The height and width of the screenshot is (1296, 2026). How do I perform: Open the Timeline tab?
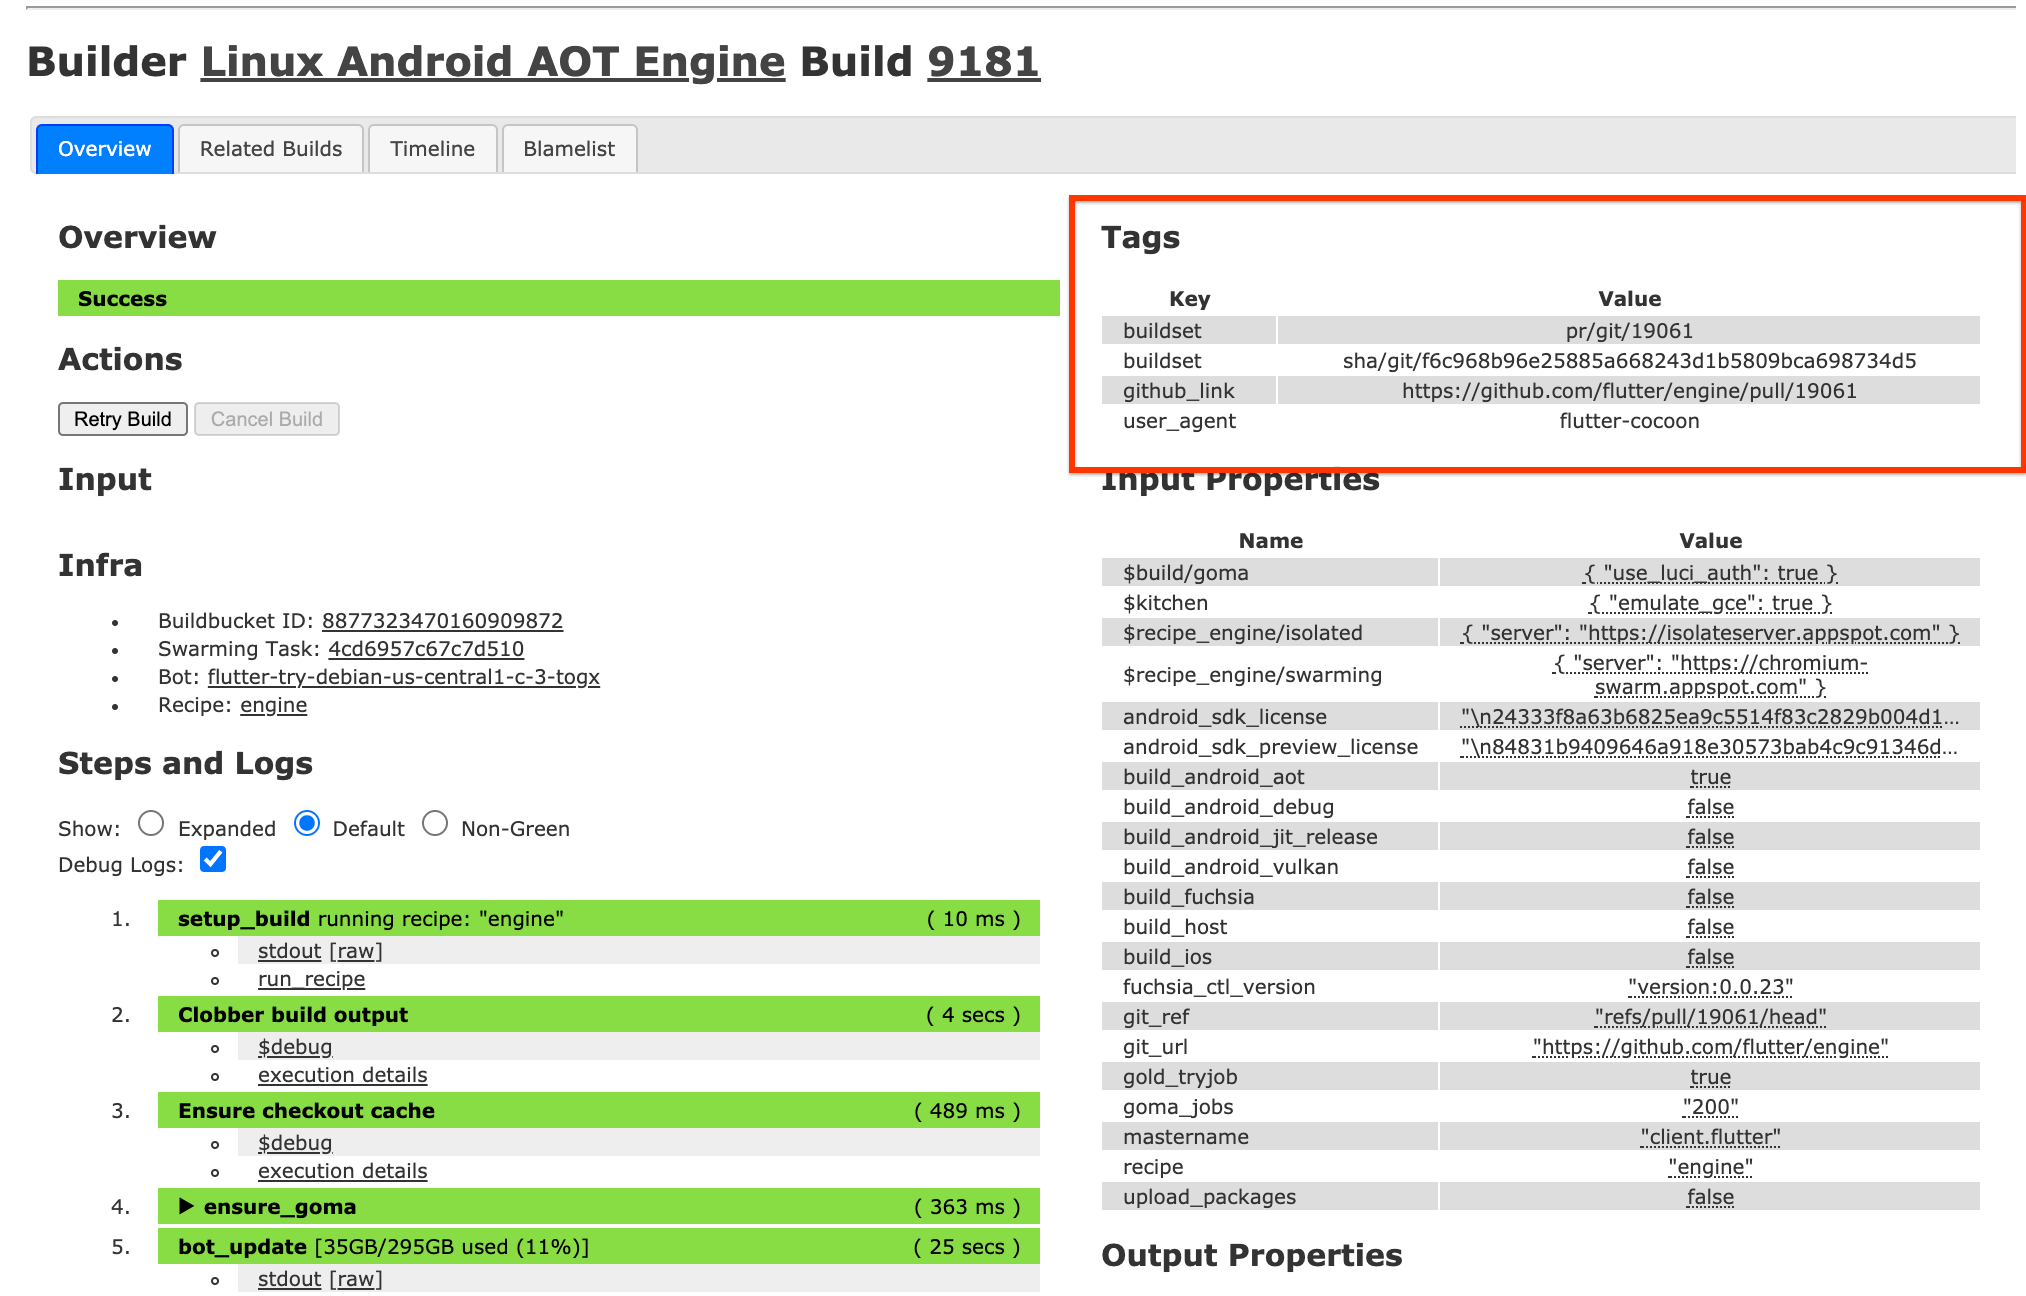(432, 148)
